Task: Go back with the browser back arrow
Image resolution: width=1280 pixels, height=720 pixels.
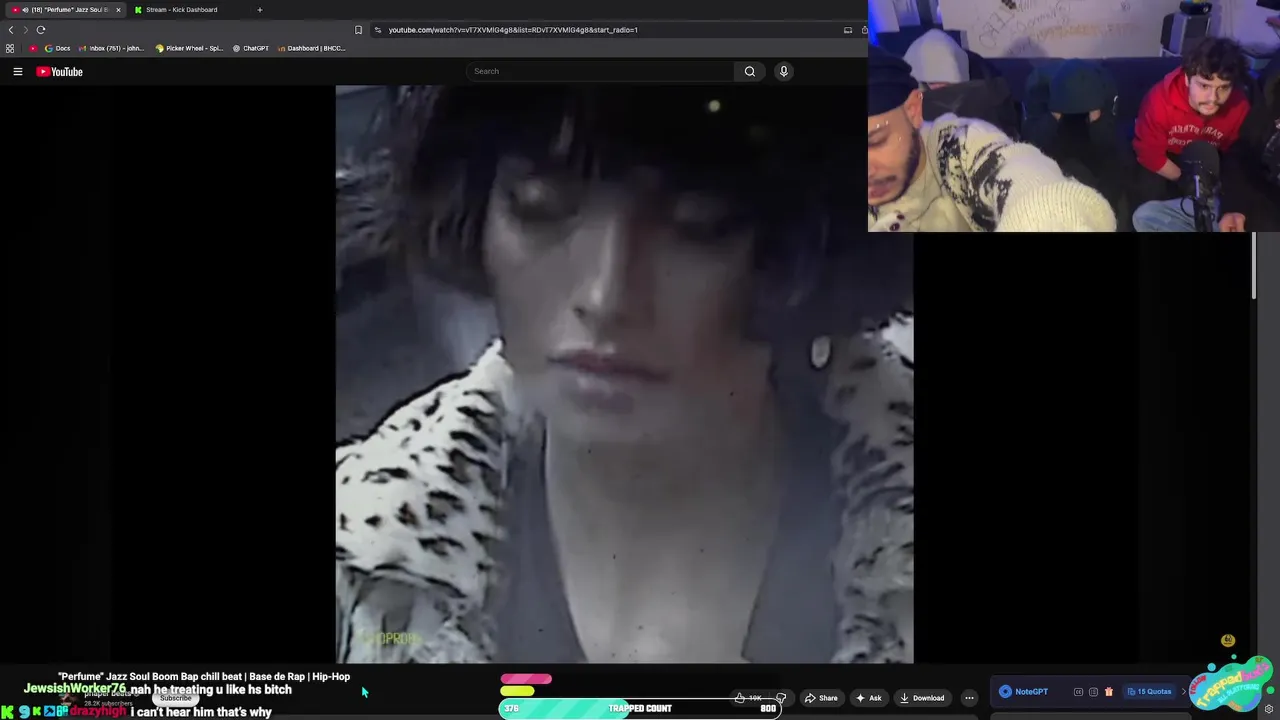Action: point(11,30)
